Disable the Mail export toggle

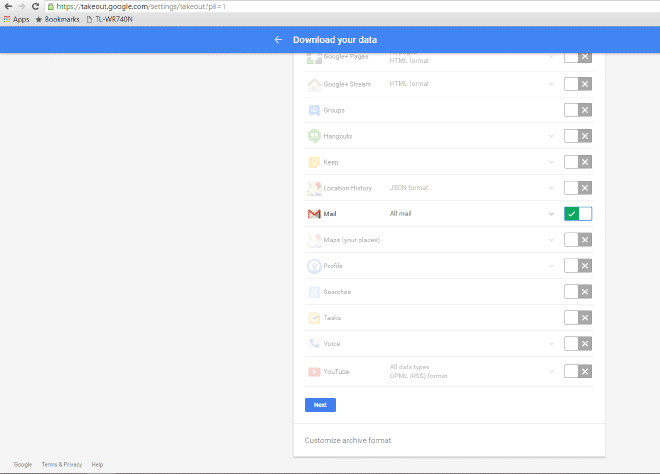578,214
